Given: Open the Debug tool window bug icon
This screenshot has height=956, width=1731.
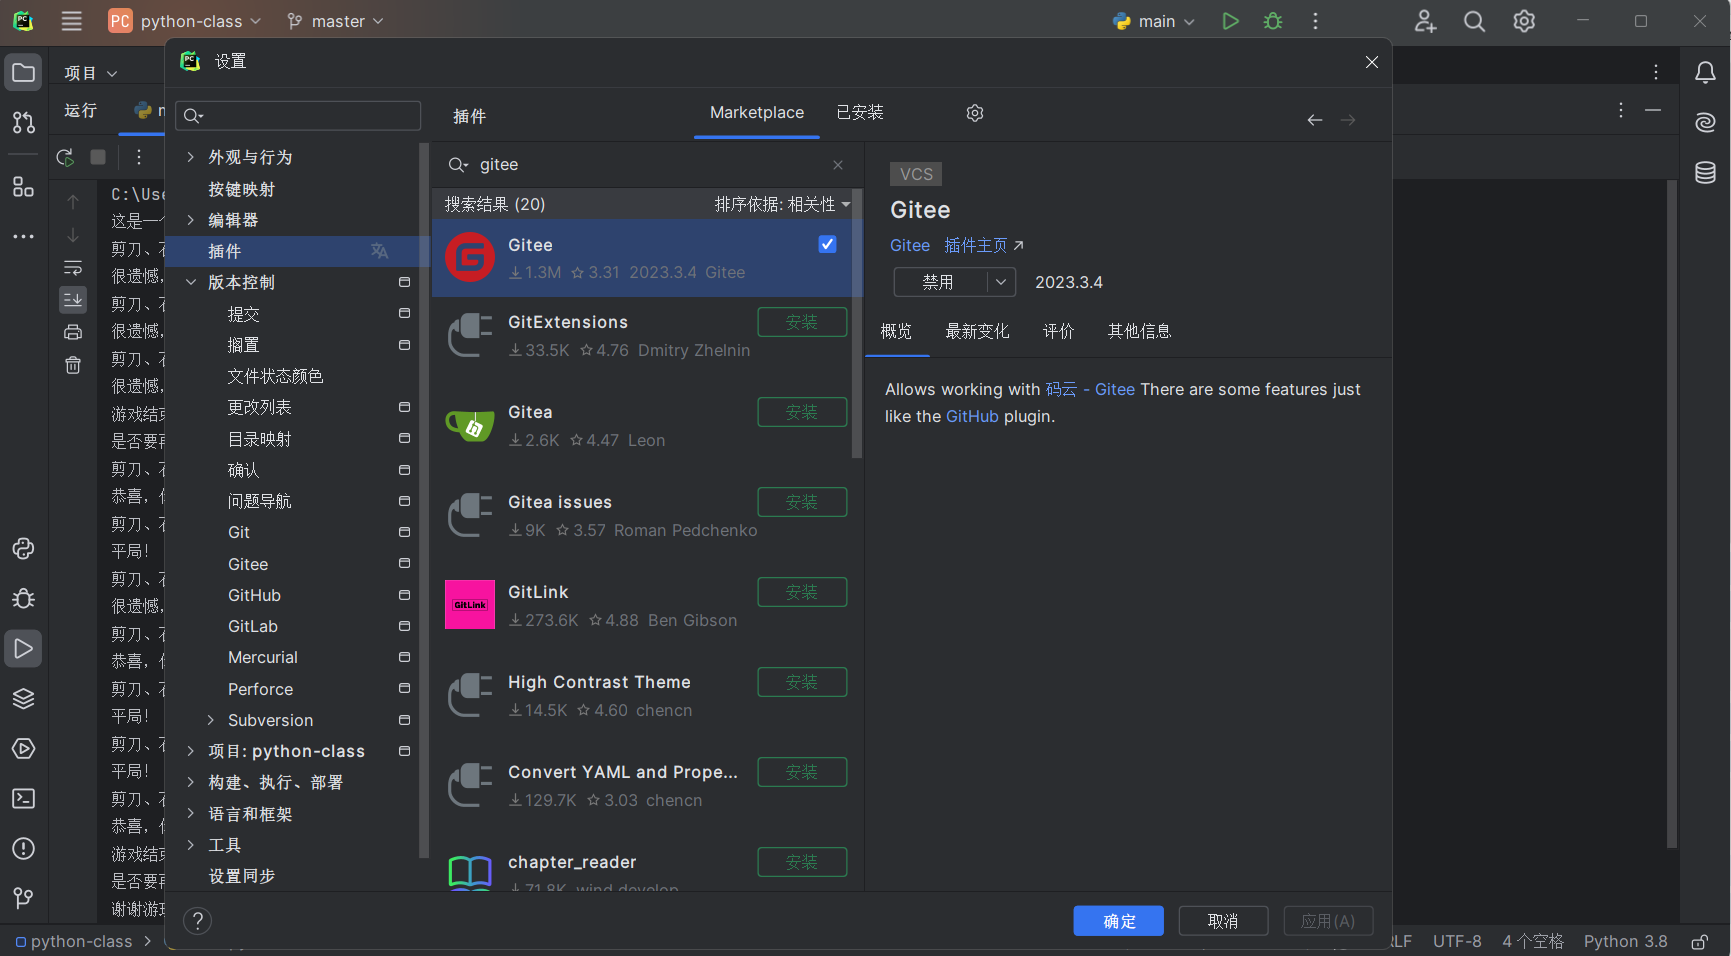Looking at the screenshot, I should pos(23,599).
